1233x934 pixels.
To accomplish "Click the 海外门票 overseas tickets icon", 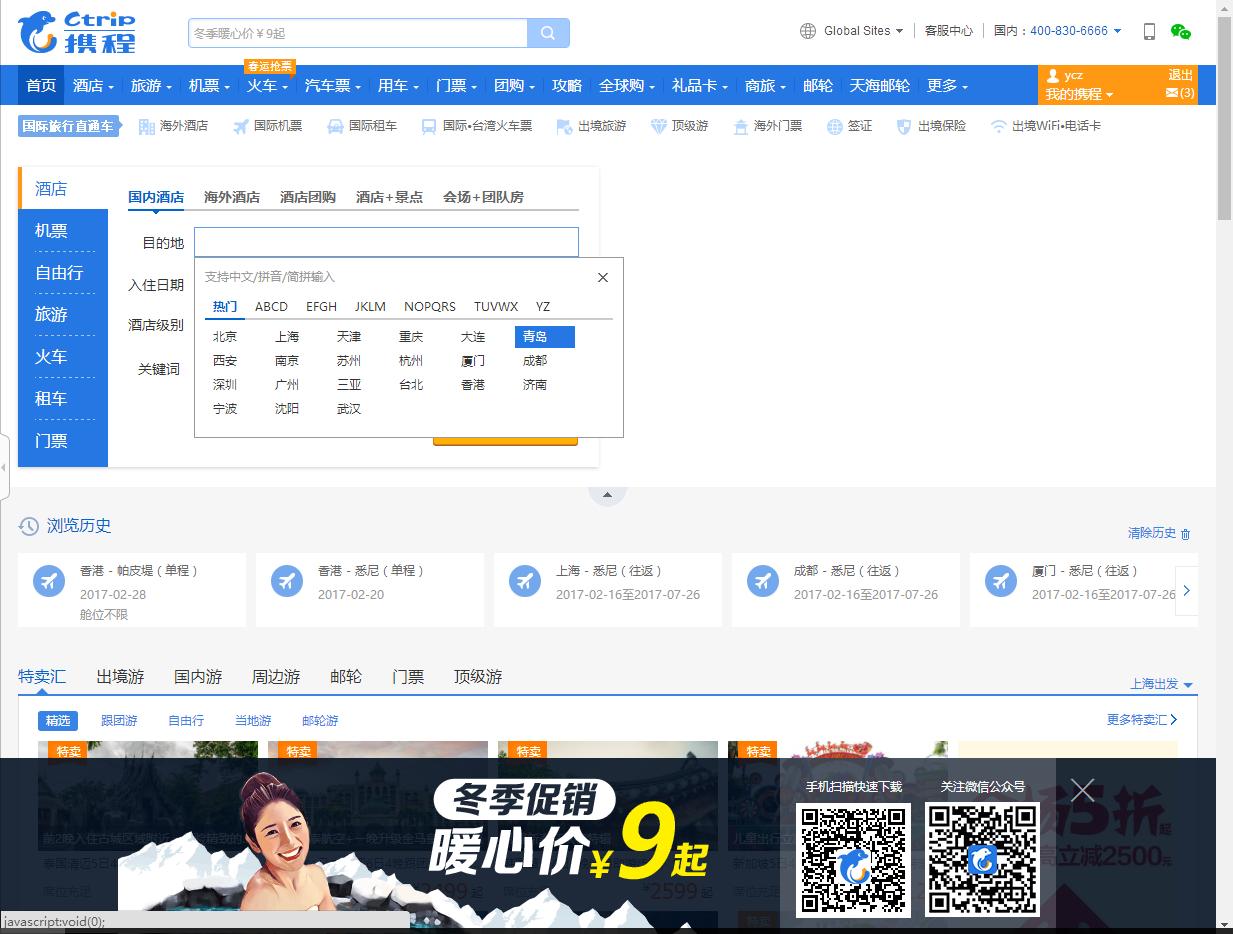I will [738, 126].
